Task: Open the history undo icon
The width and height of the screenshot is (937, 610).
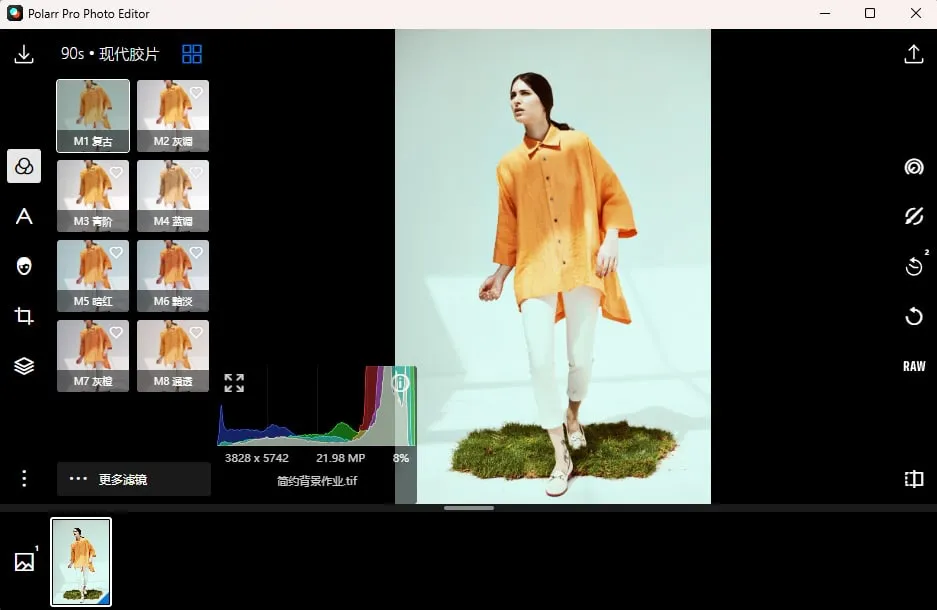Action: coord(913,266)
